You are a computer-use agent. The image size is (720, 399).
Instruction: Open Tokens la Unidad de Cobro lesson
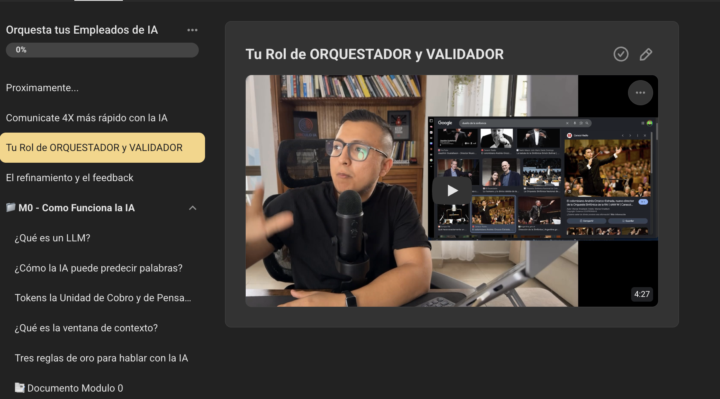(103, 298)
